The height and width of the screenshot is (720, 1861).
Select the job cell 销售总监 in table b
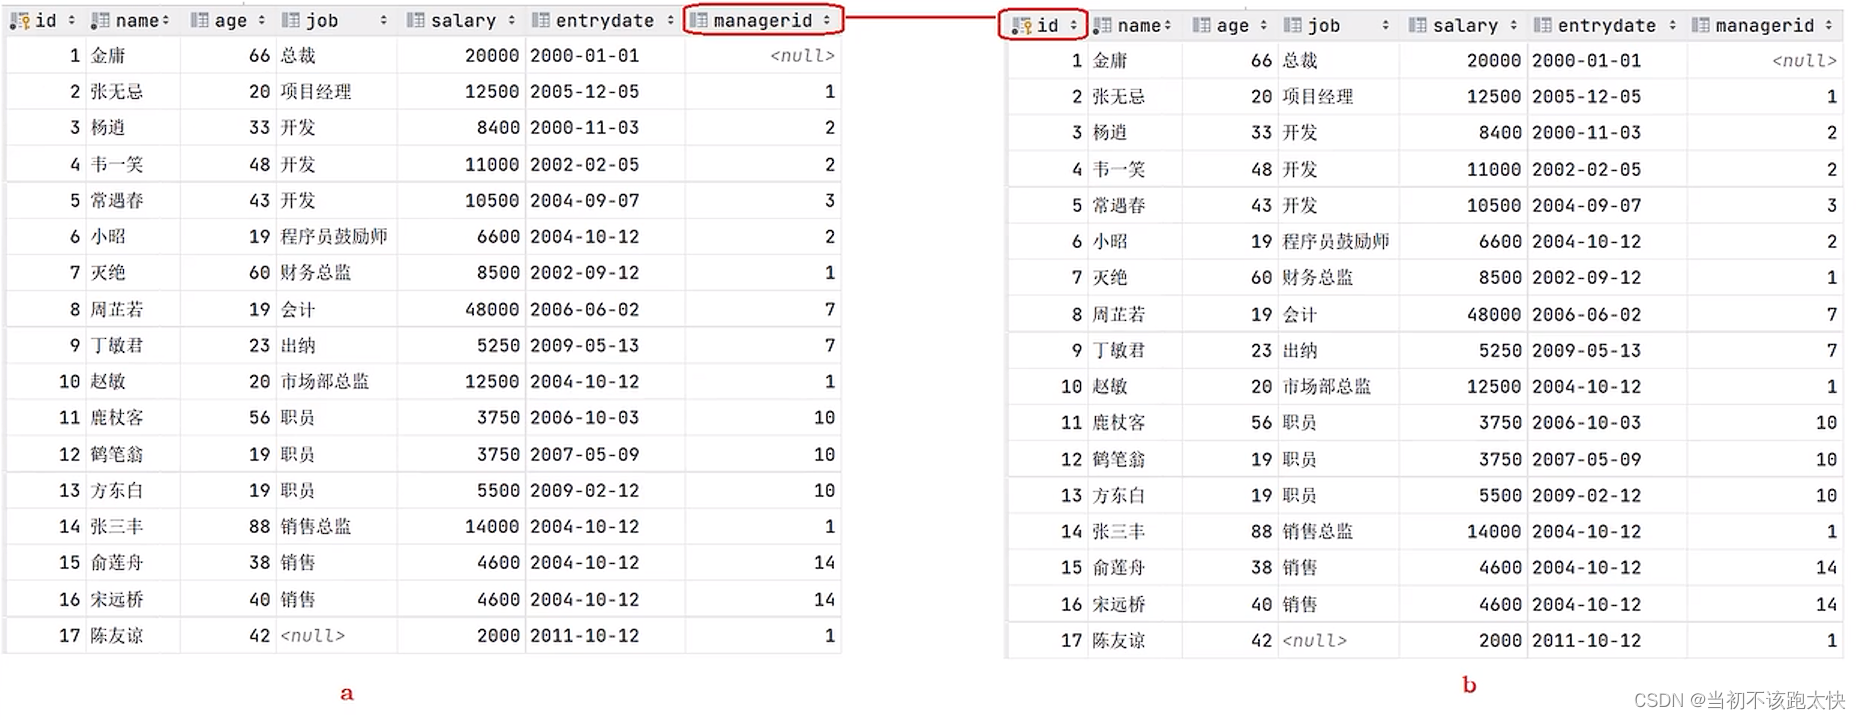[x=1317, y=532]
